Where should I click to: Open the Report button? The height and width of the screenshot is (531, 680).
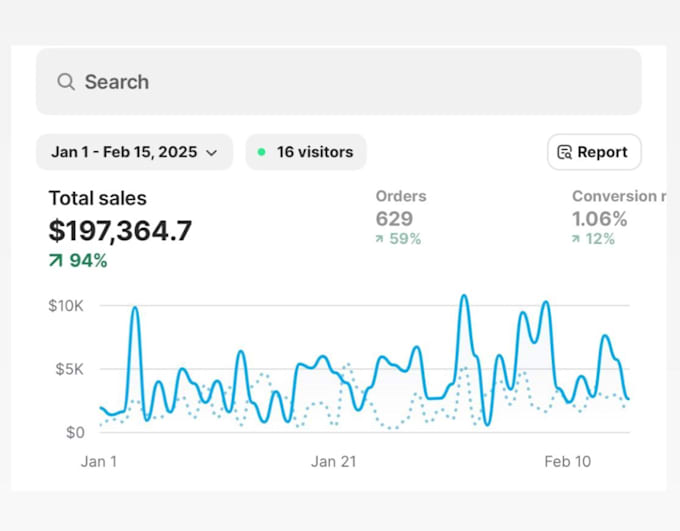(594, 152)
